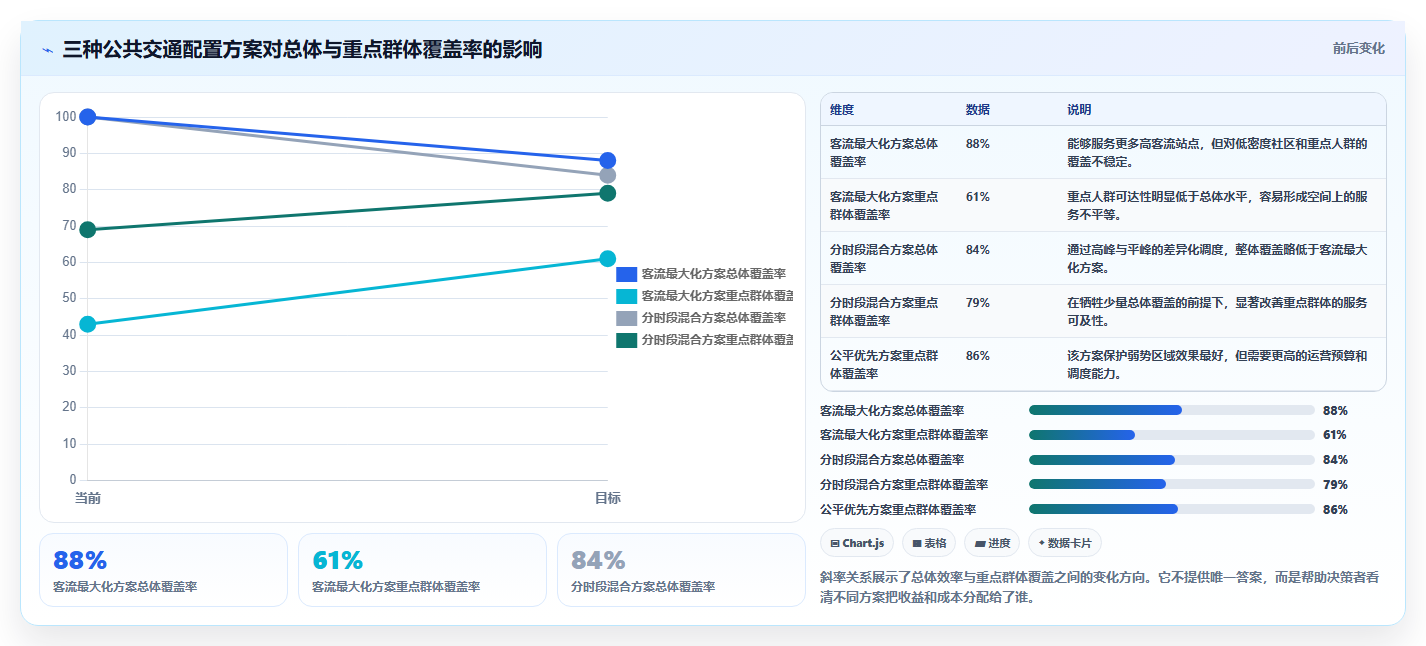The height and width of the screenshot is (646, 1426).
Task: Click the blue data point at 当前 100
Action: (88, 117)
